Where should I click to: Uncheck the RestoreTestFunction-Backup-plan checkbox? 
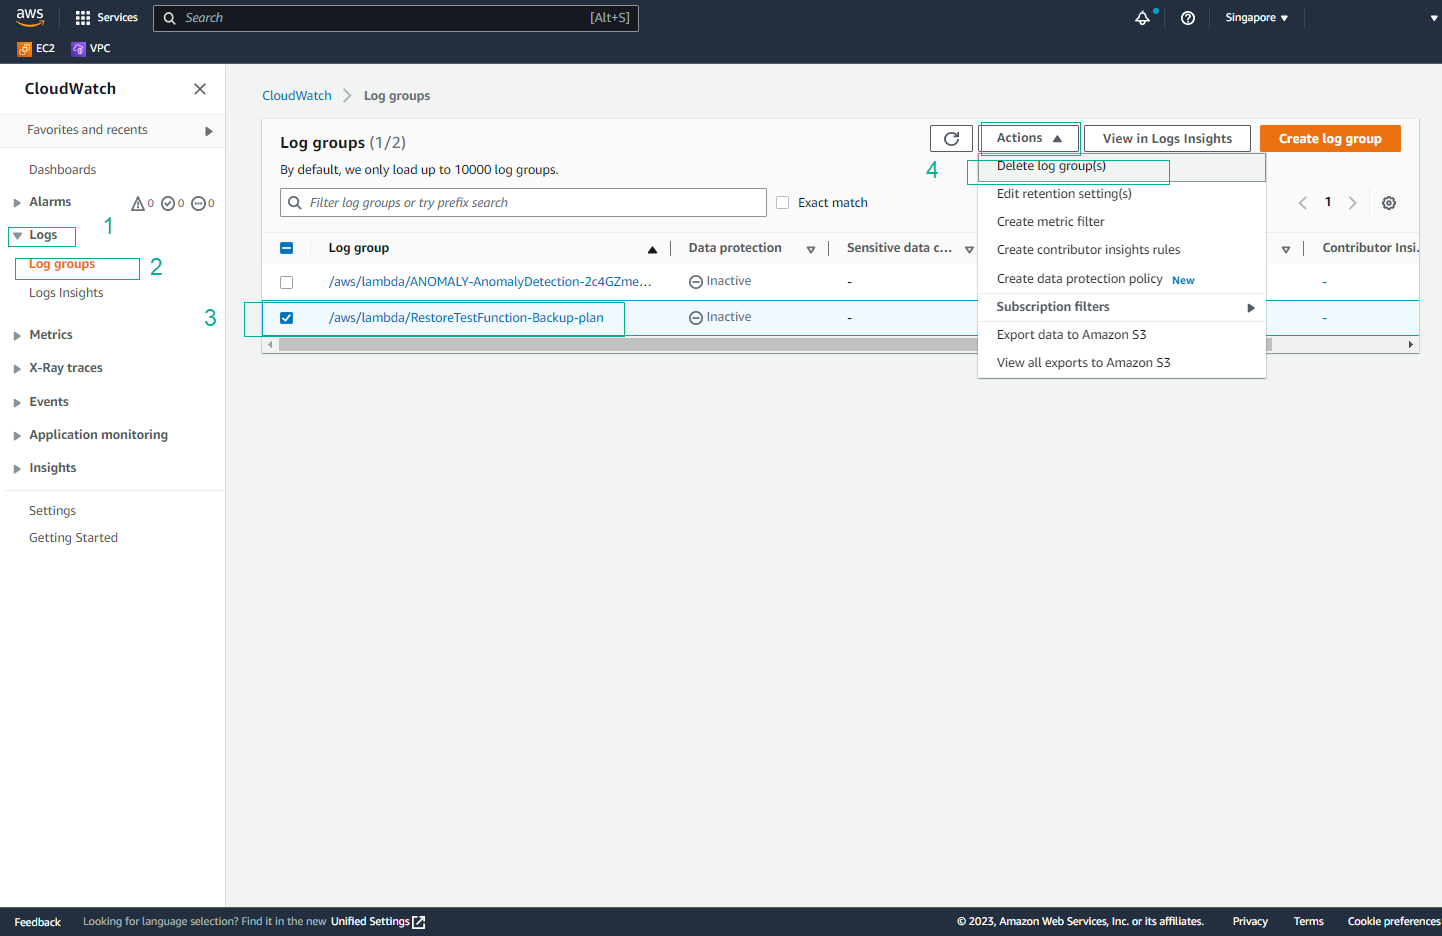pyautogui.click(x=286, y=318)
